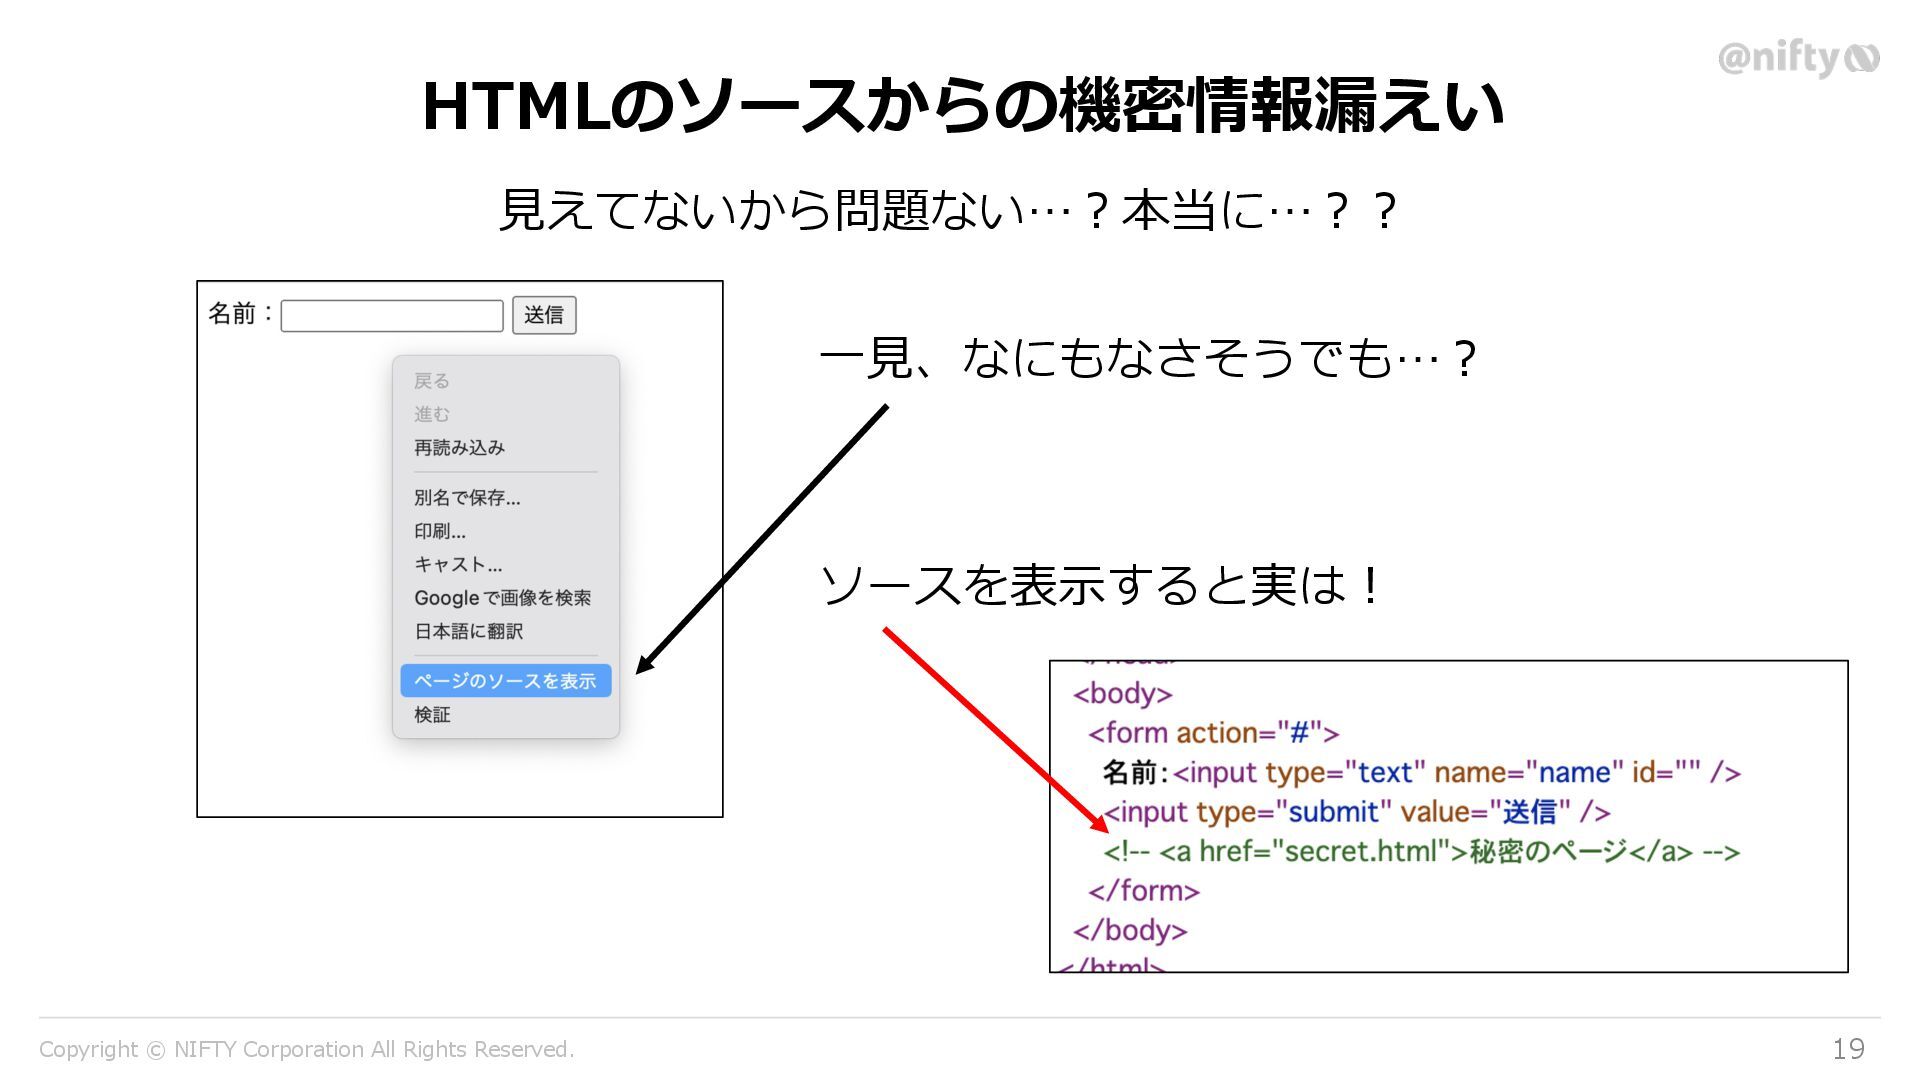This screenshot has width=1920, height=1080.
Task: Select 戻る in context menu
Action: click(432, 381)
